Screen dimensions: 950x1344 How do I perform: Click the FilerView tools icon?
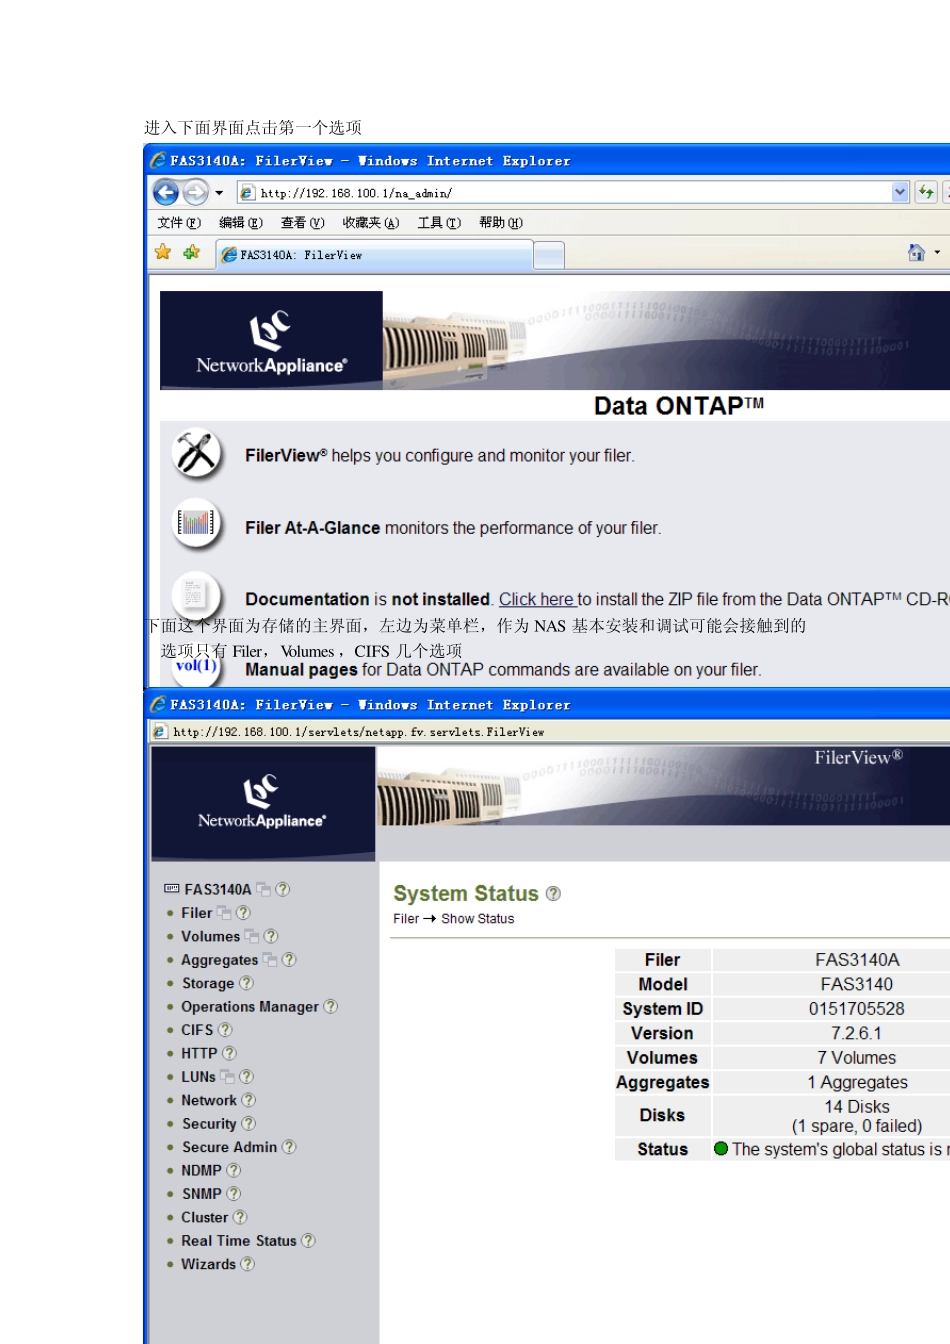(x=197, y=454)
